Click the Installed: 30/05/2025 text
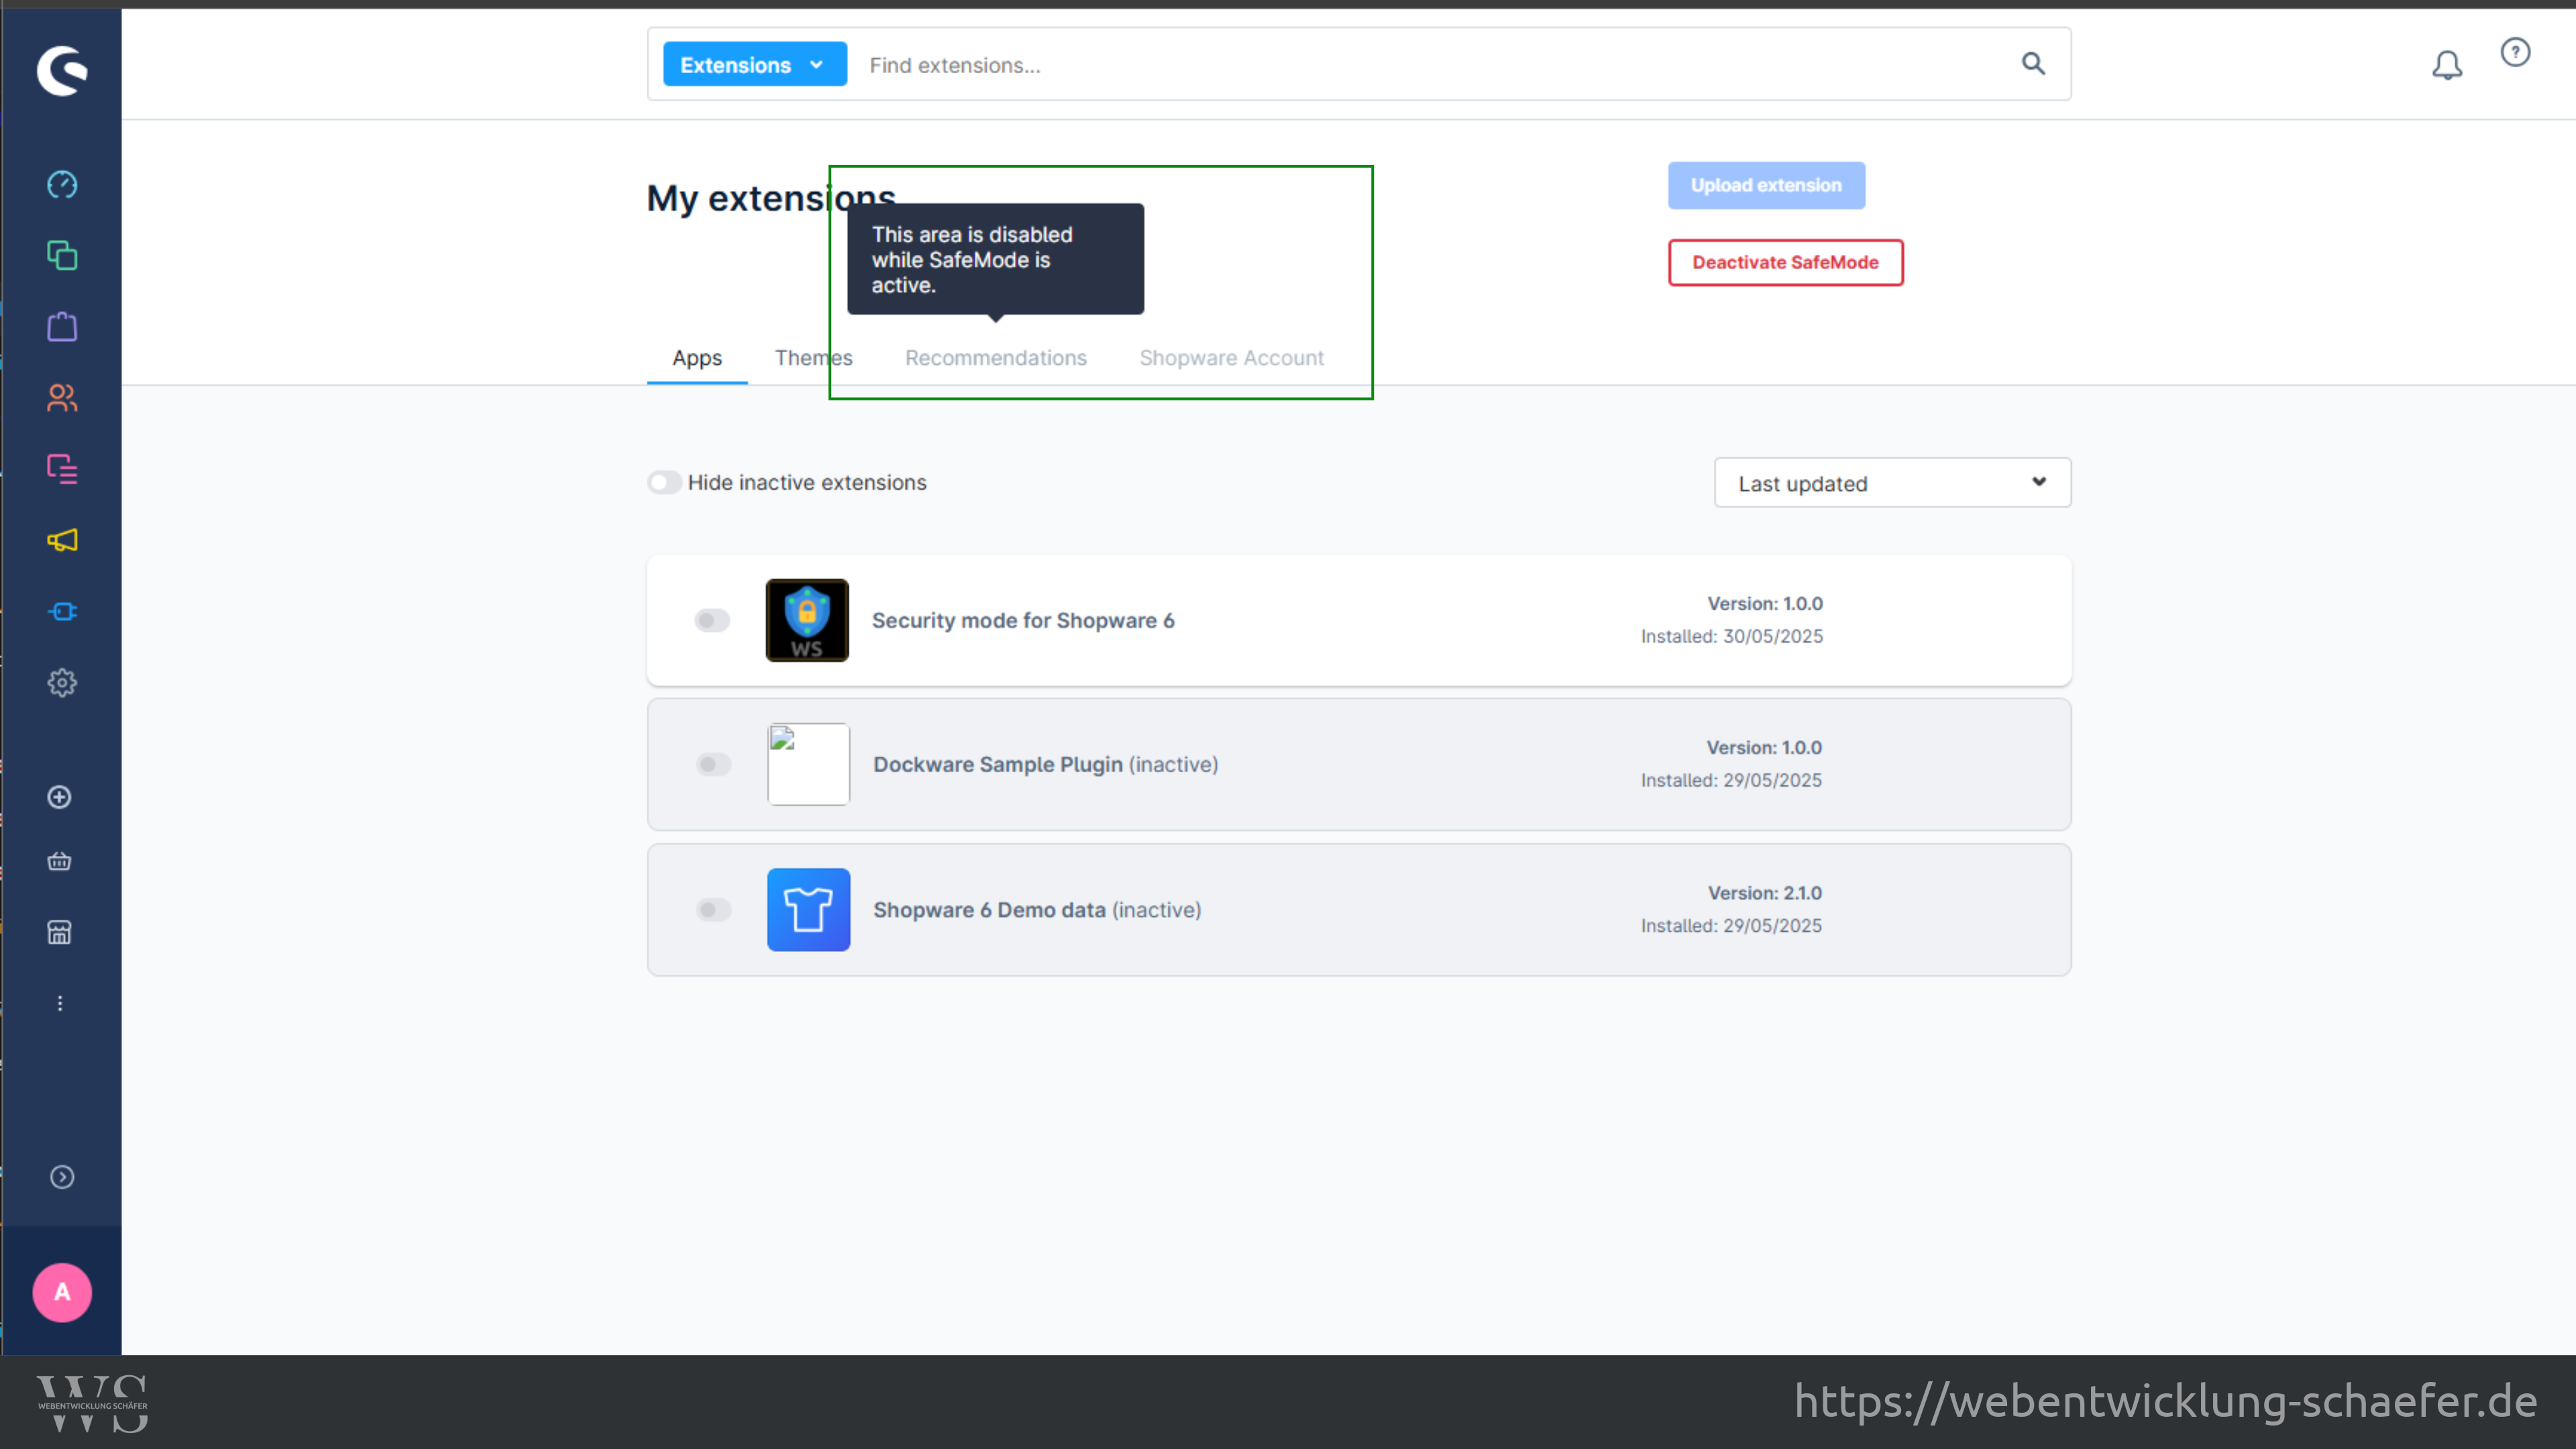 point(1731,636)
